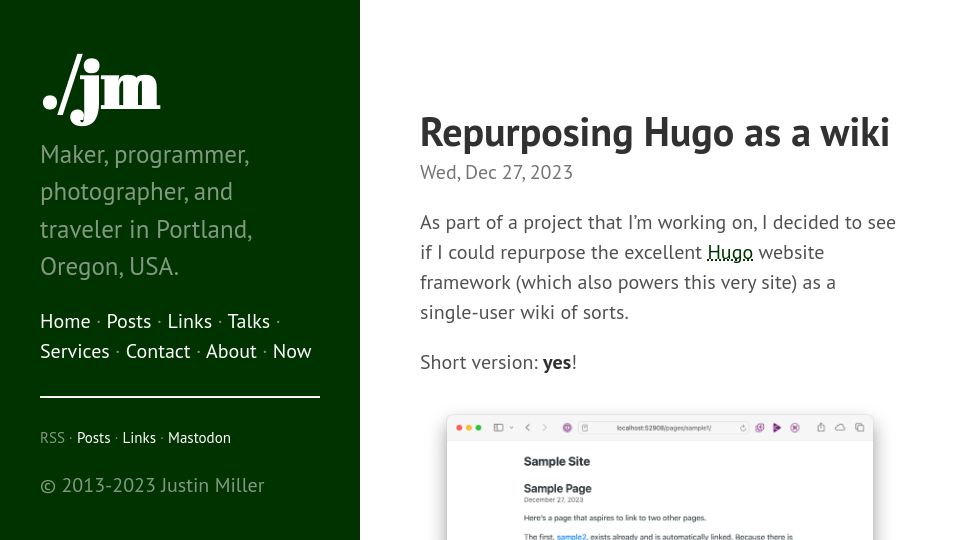Click the article title Repurposing Hugo as a wiki
The height and width of the screenshot is (540, 960).
click(x=654, y=132)
